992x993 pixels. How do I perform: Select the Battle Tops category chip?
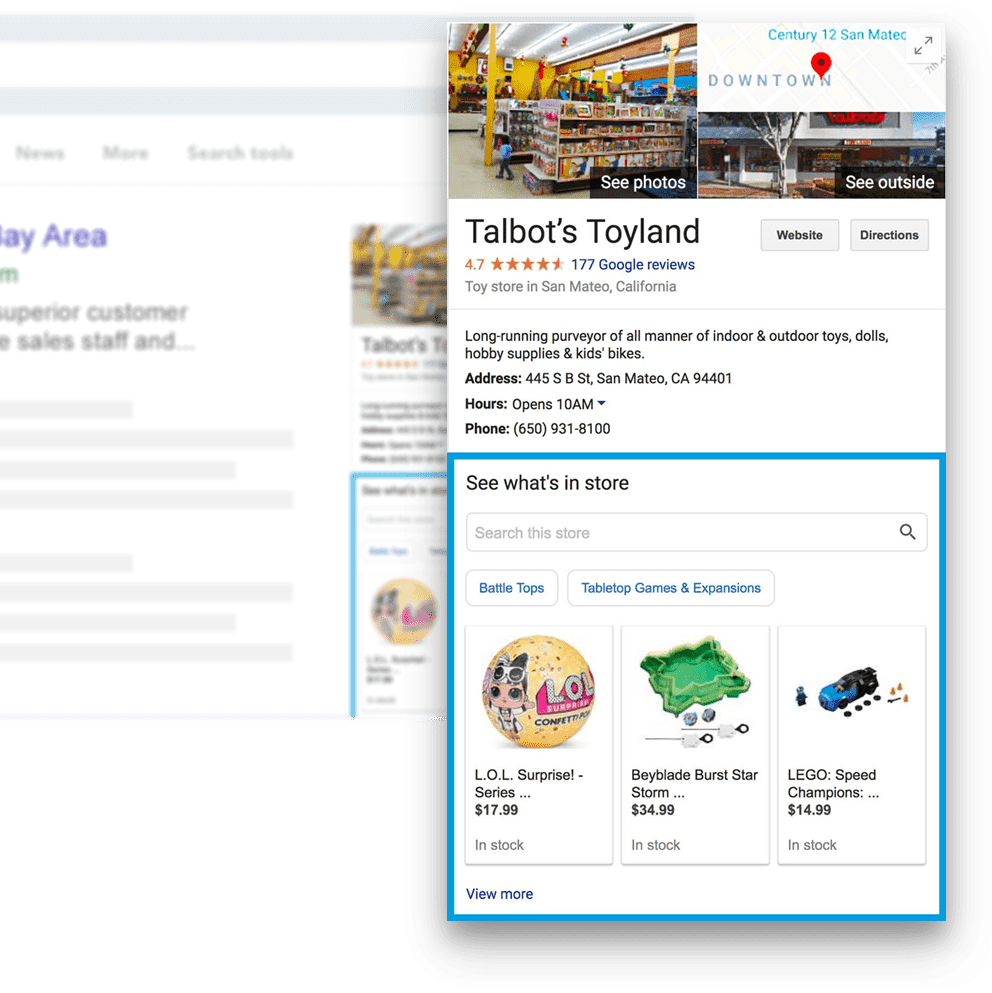[x=511, y=588]
